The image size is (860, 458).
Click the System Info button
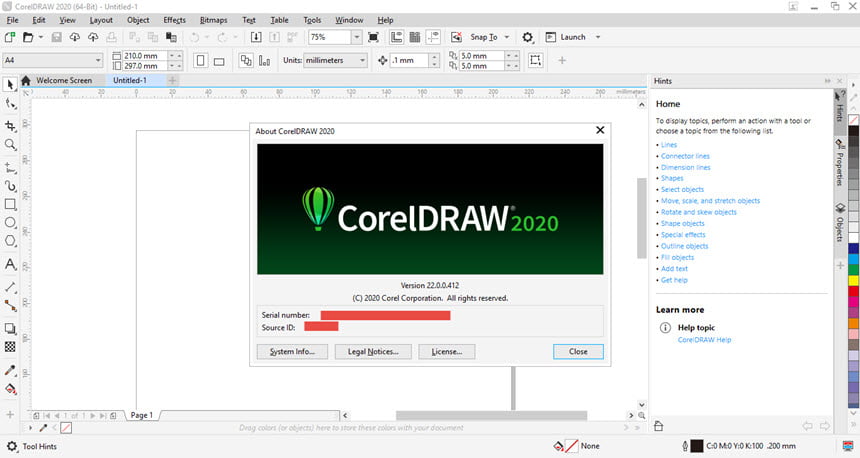tap(292, 352)
